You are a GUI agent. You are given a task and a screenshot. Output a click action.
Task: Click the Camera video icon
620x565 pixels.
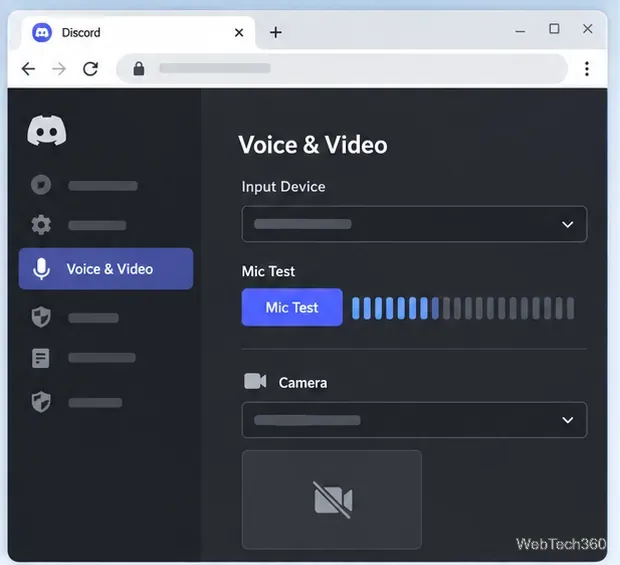[255, 382]
